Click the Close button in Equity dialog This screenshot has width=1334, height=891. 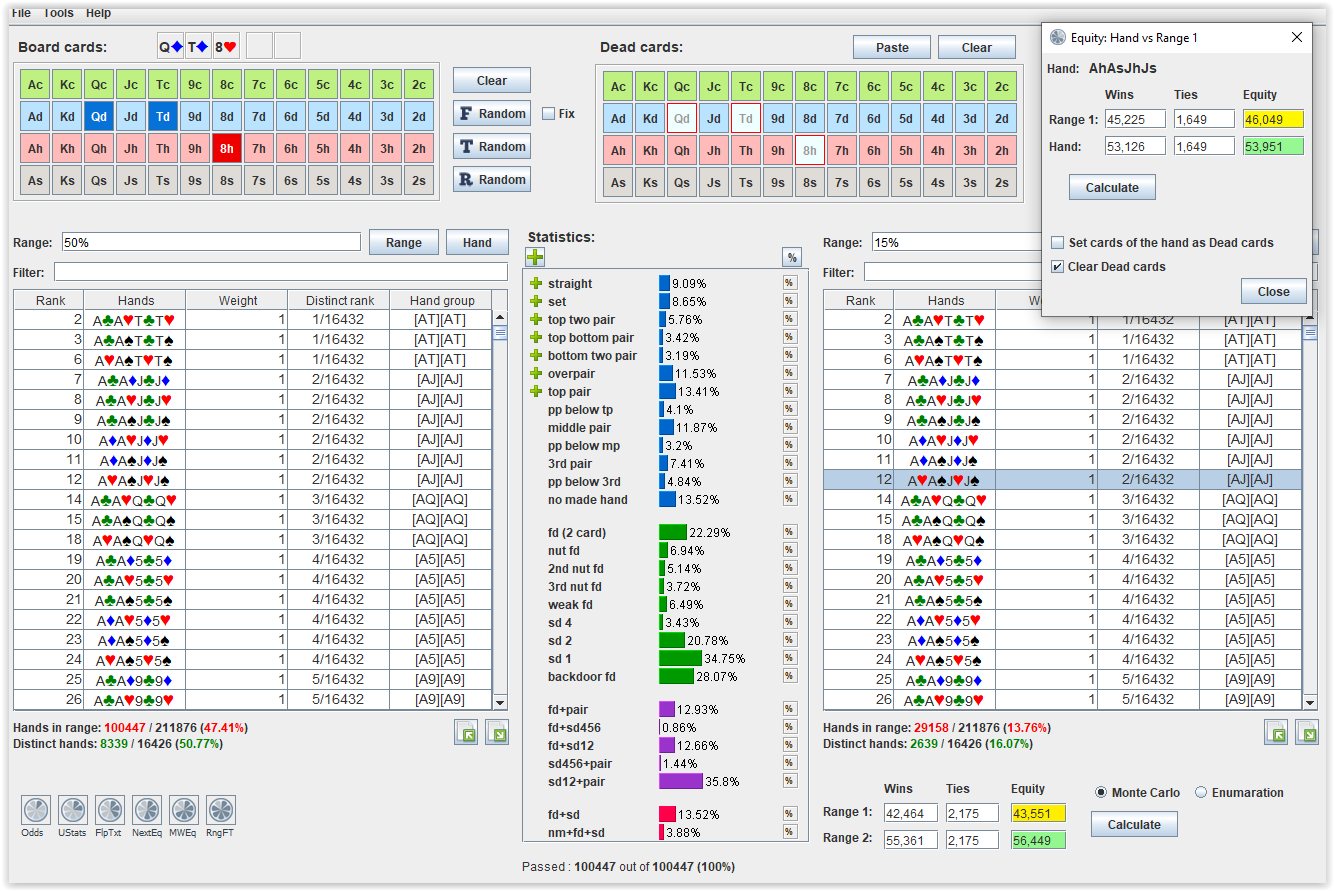pyautogui.click(x=1274, y=292)
